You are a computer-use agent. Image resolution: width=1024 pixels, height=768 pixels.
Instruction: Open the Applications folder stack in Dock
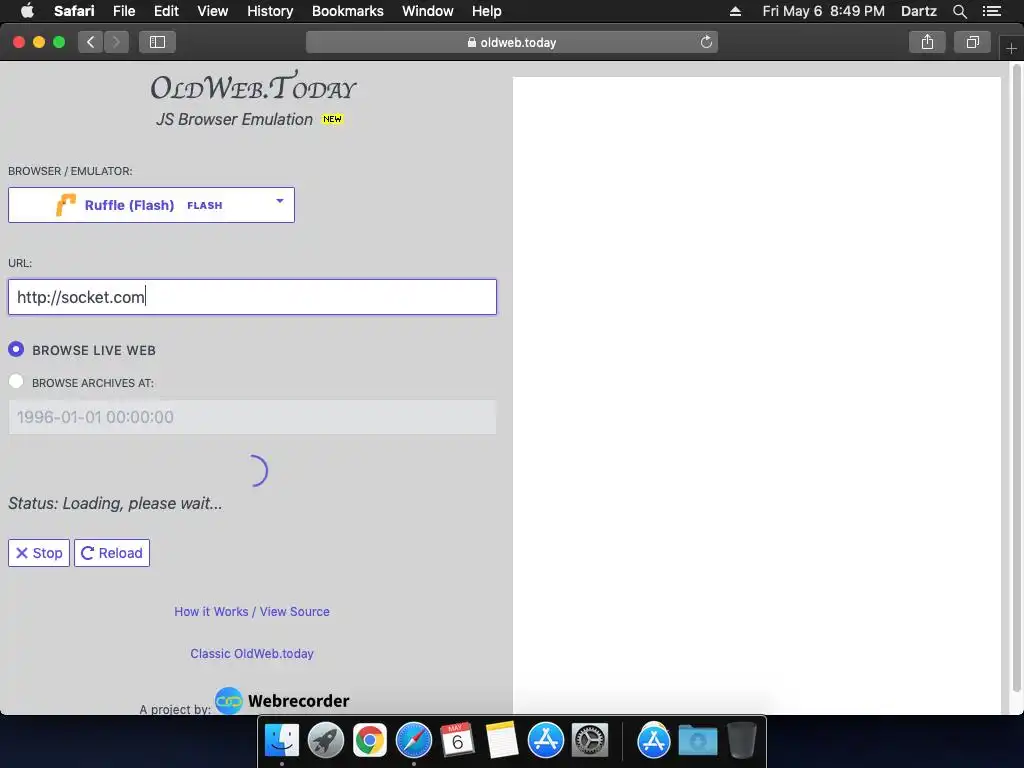tap(654, 741)
